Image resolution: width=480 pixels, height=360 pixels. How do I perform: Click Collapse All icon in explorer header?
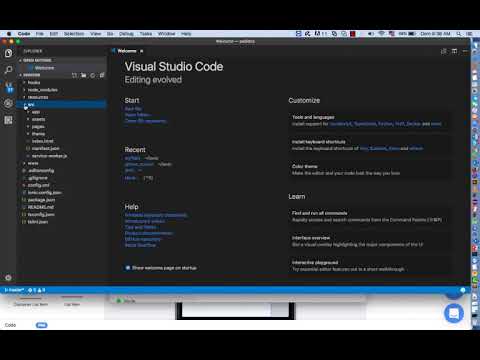(102, 75)
